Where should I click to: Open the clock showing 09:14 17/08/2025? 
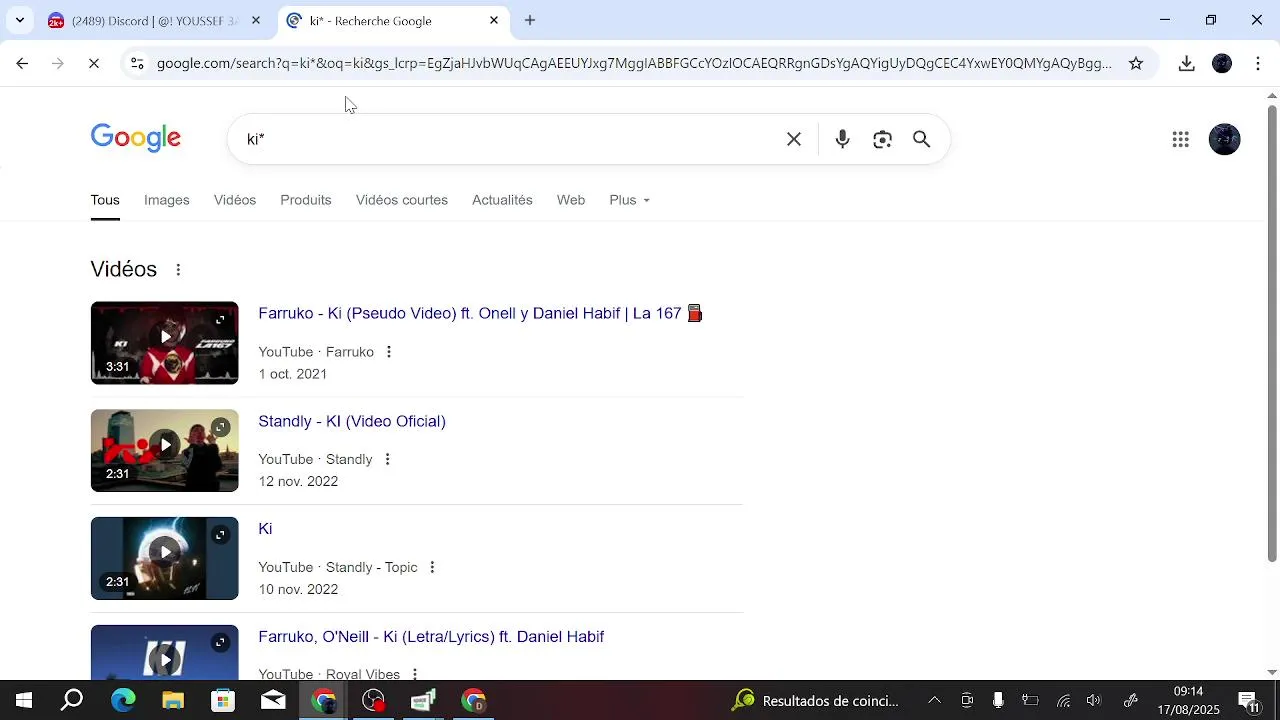pos(1189,700)
